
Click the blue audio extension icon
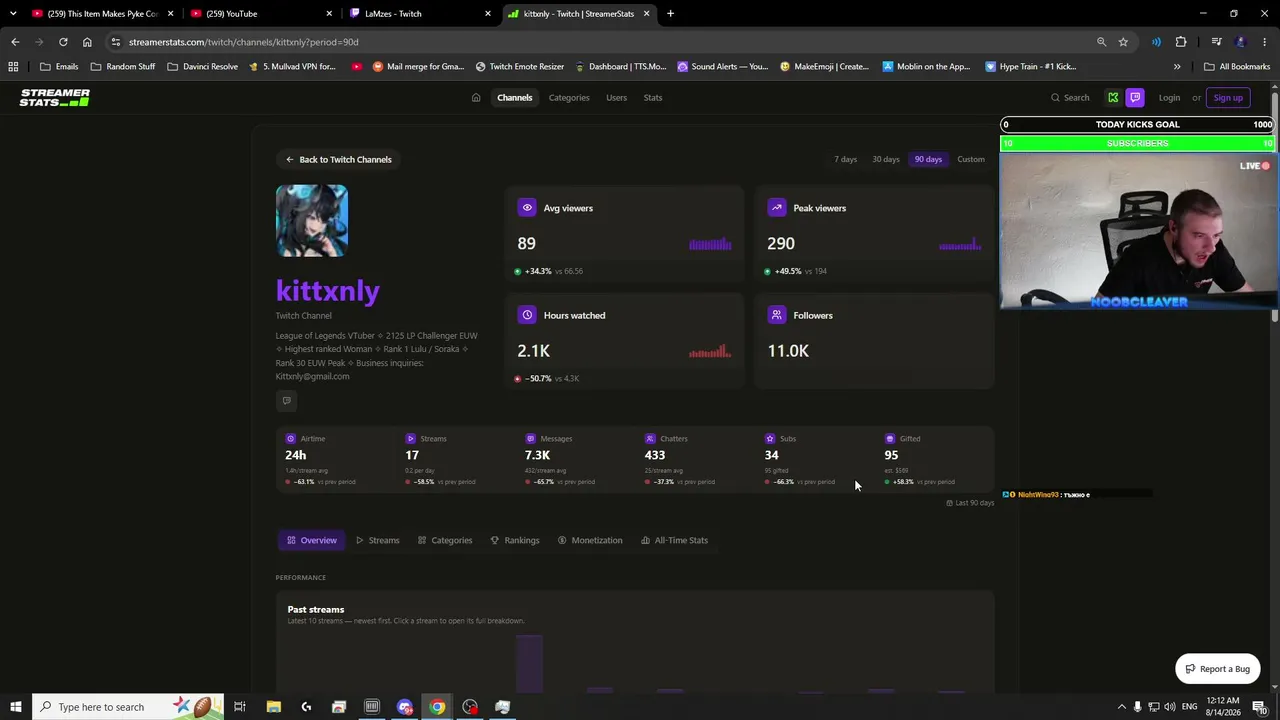coord(1156,42)
